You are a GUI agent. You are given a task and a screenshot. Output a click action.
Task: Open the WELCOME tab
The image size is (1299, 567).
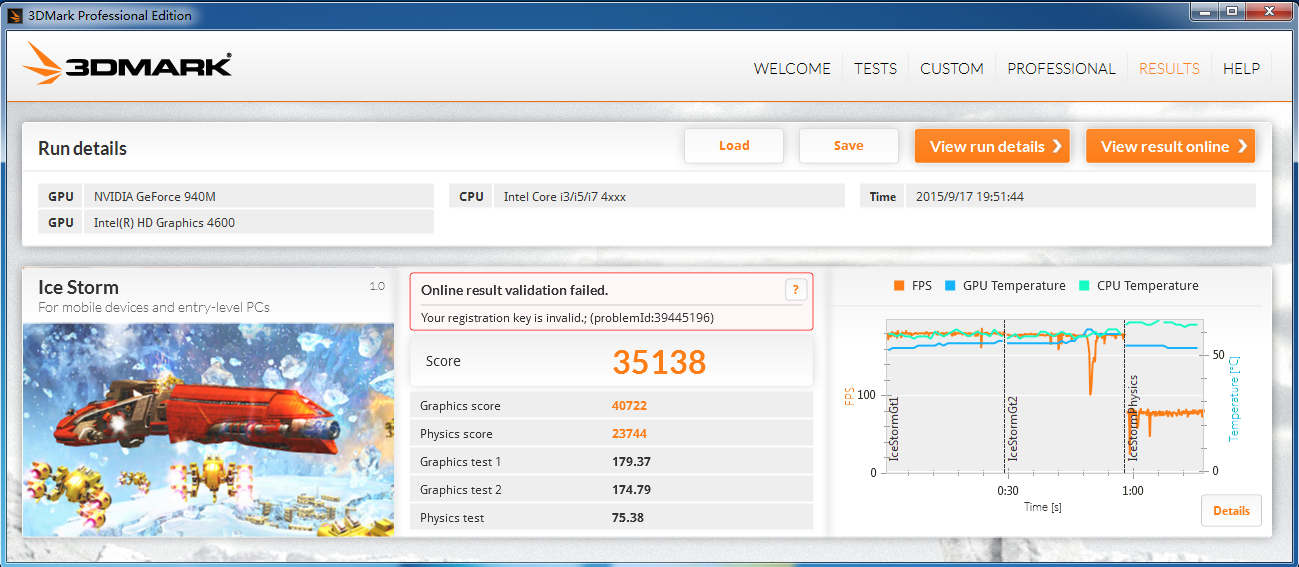coord(792,68)
